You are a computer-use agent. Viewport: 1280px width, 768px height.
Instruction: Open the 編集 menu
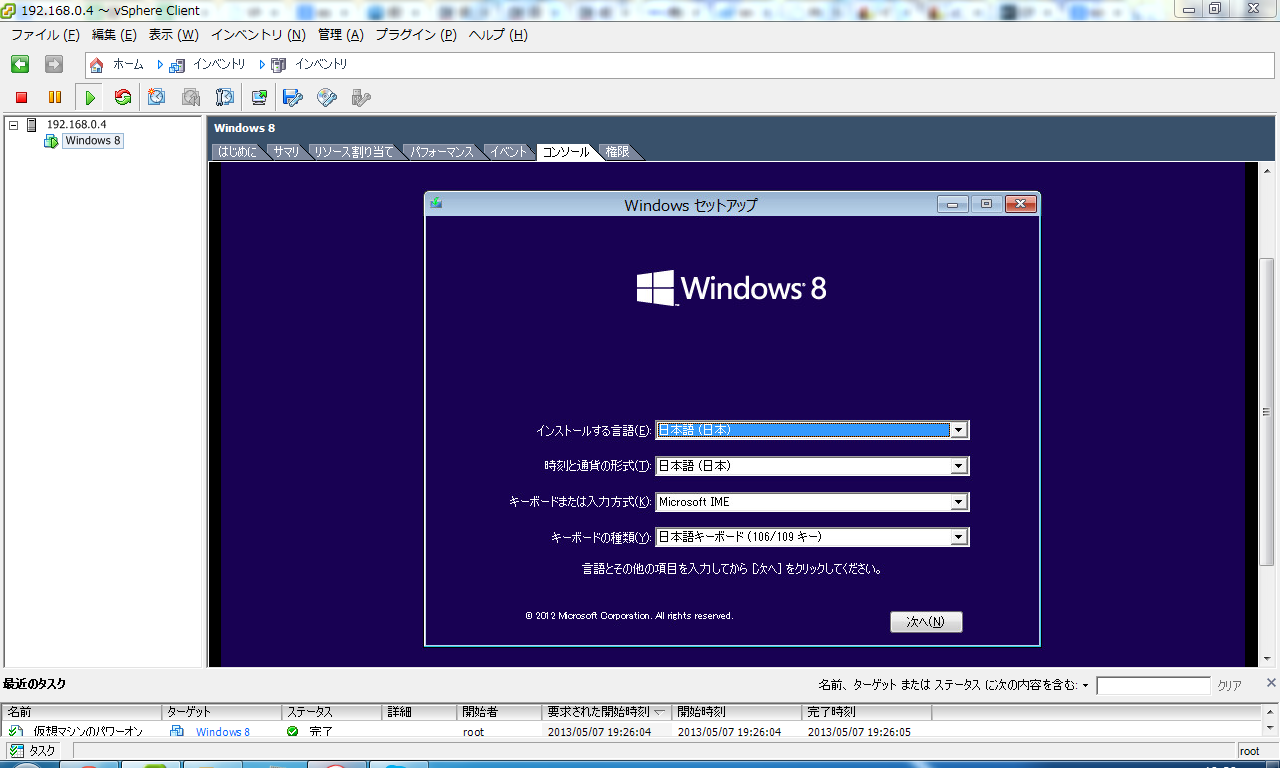(x=114, y=35)
